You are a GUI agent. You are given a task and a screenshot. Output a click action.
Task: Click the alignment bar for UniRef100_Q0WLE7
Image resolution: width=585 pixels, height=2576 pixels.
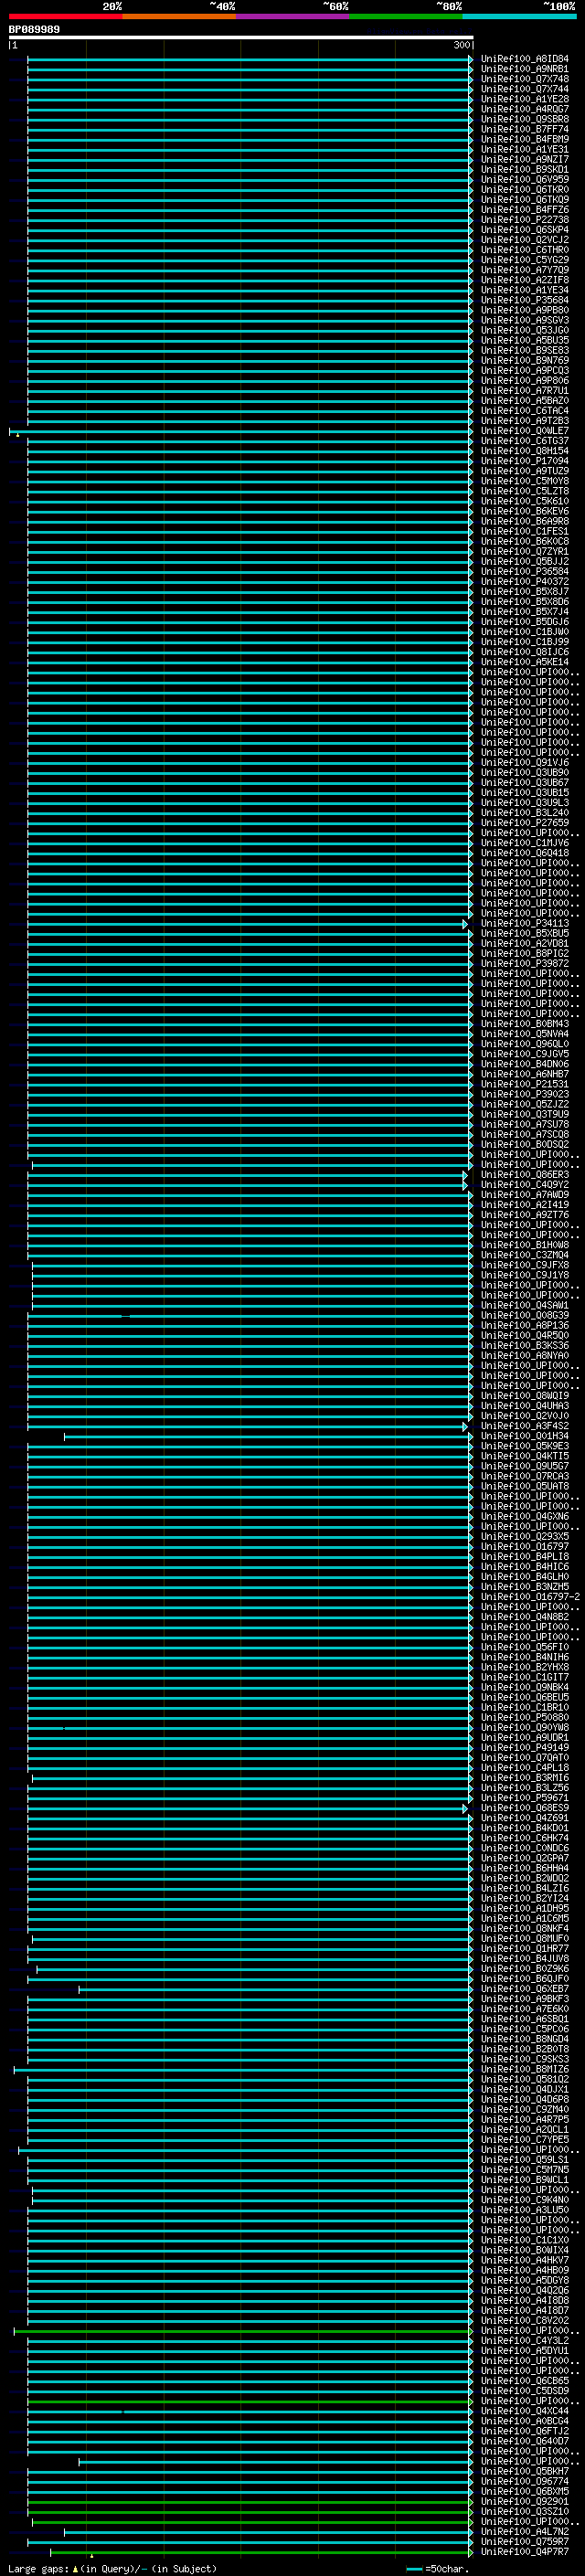click(241, 431)
